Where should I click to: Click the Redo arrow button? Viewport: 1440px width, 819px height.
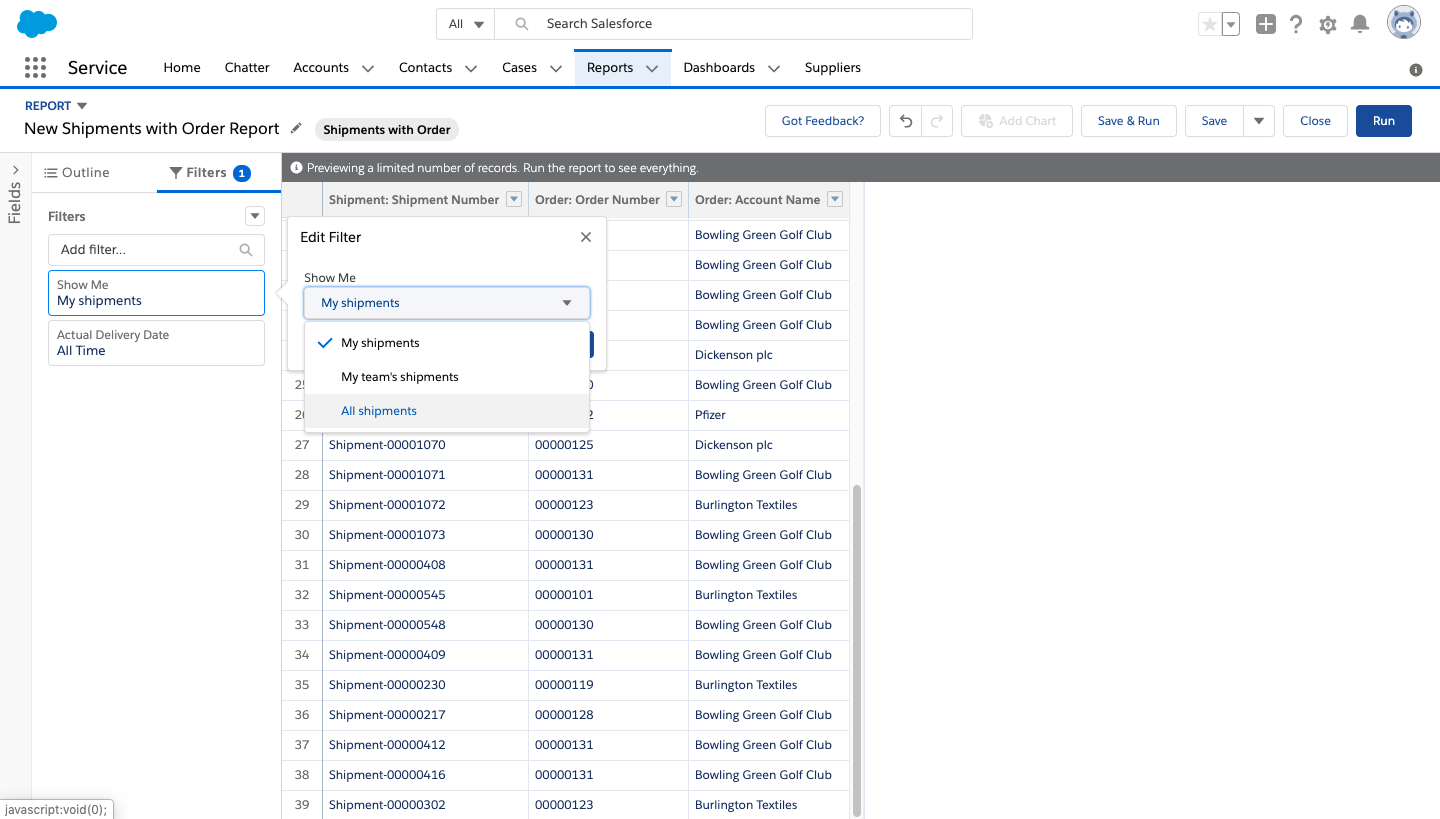pyautogui.click(x=937, y=121)
